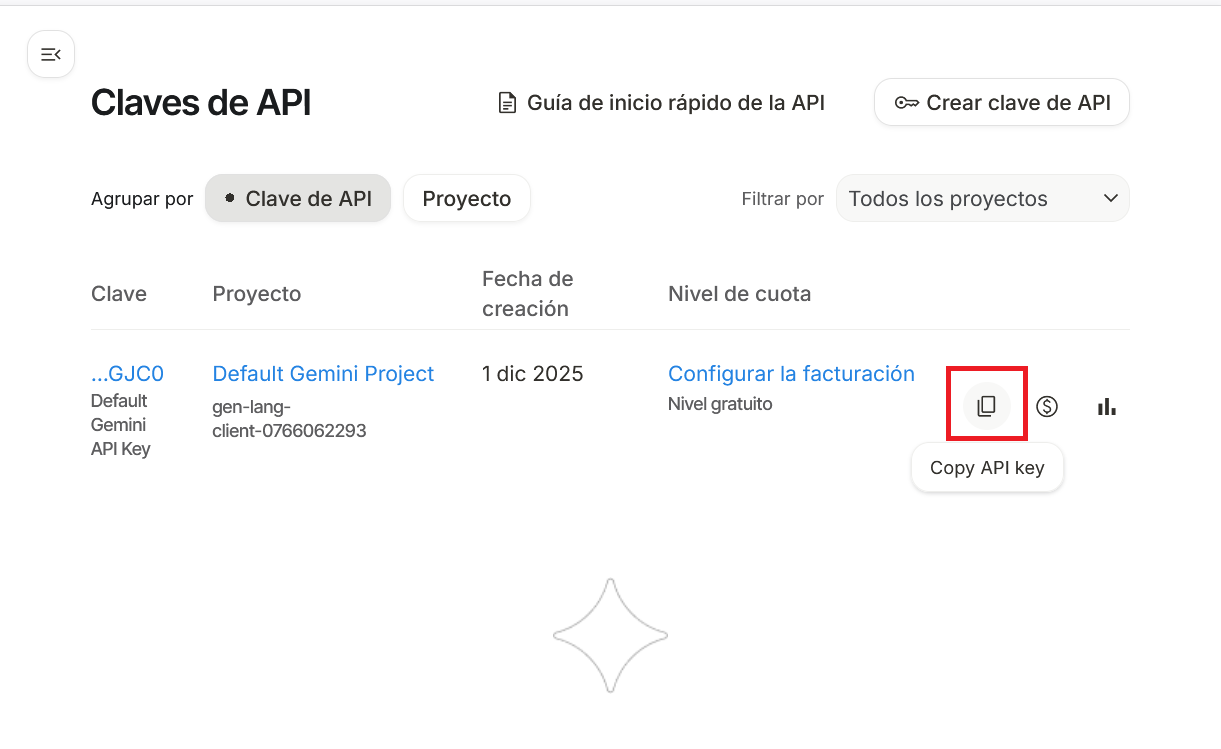Viewport: 1221px width, 749px height.
Task: Group the keys by Clave de API
Action: (298, 198)
